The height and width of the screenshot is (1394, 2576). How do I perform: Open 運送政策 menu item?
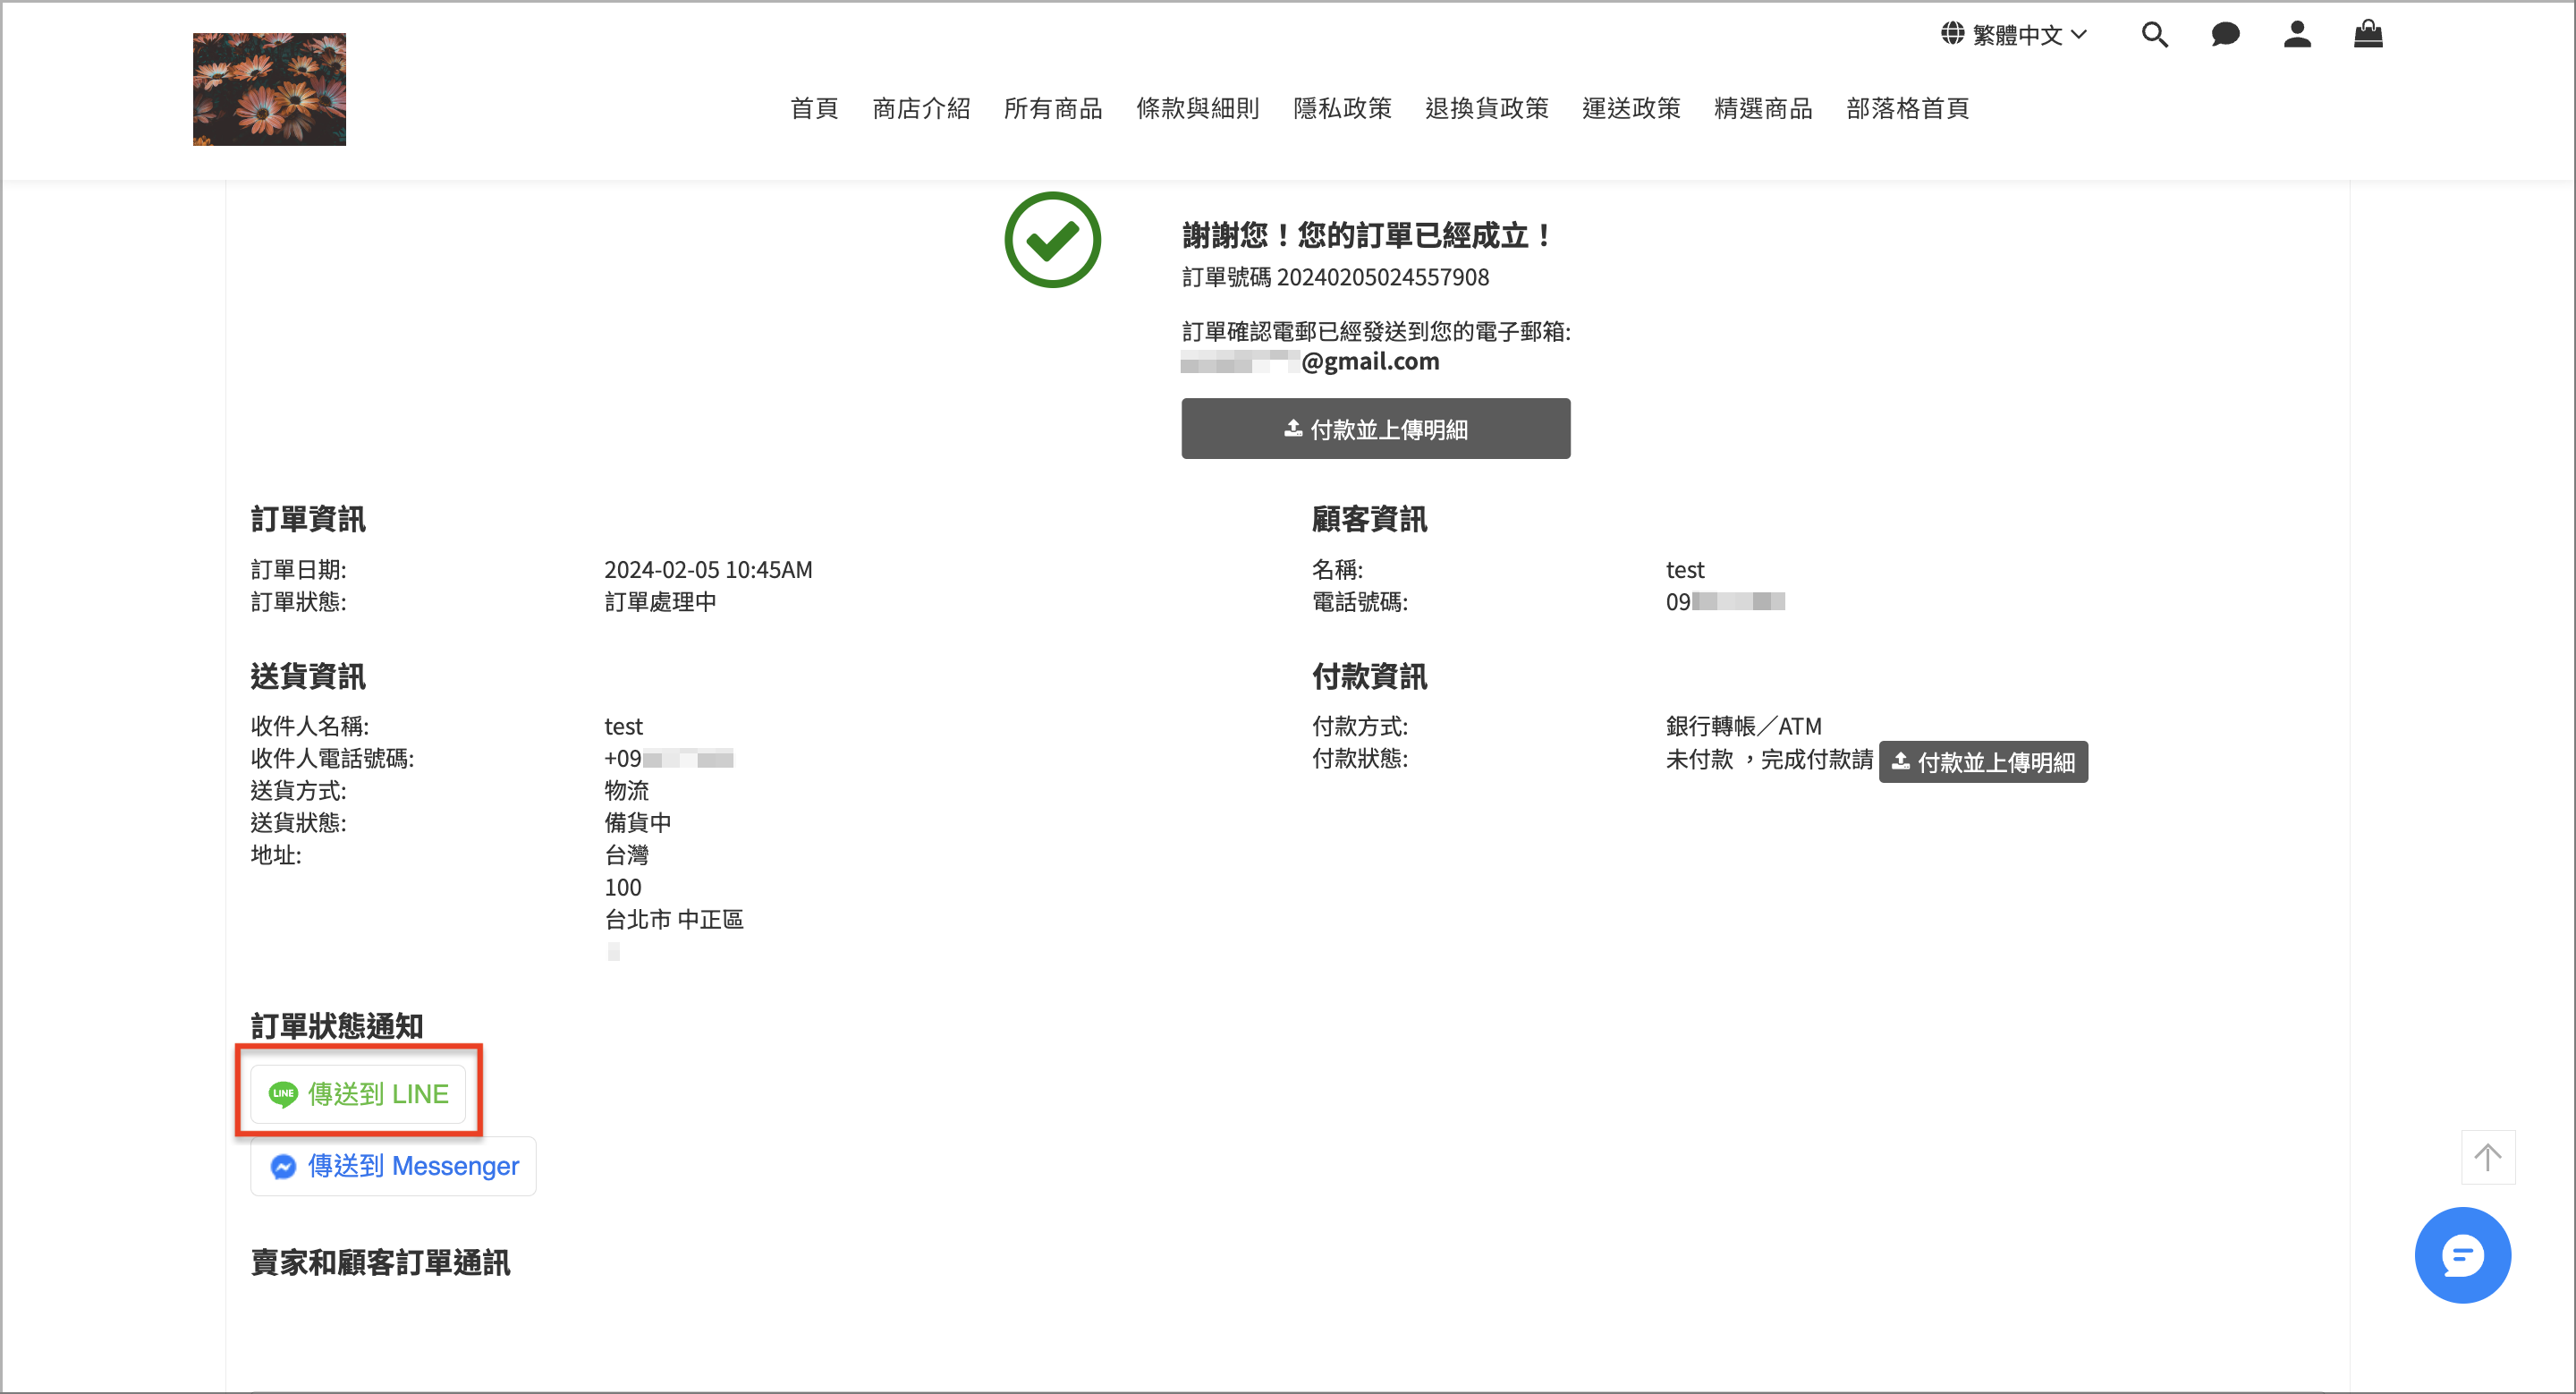(1631, 108)
